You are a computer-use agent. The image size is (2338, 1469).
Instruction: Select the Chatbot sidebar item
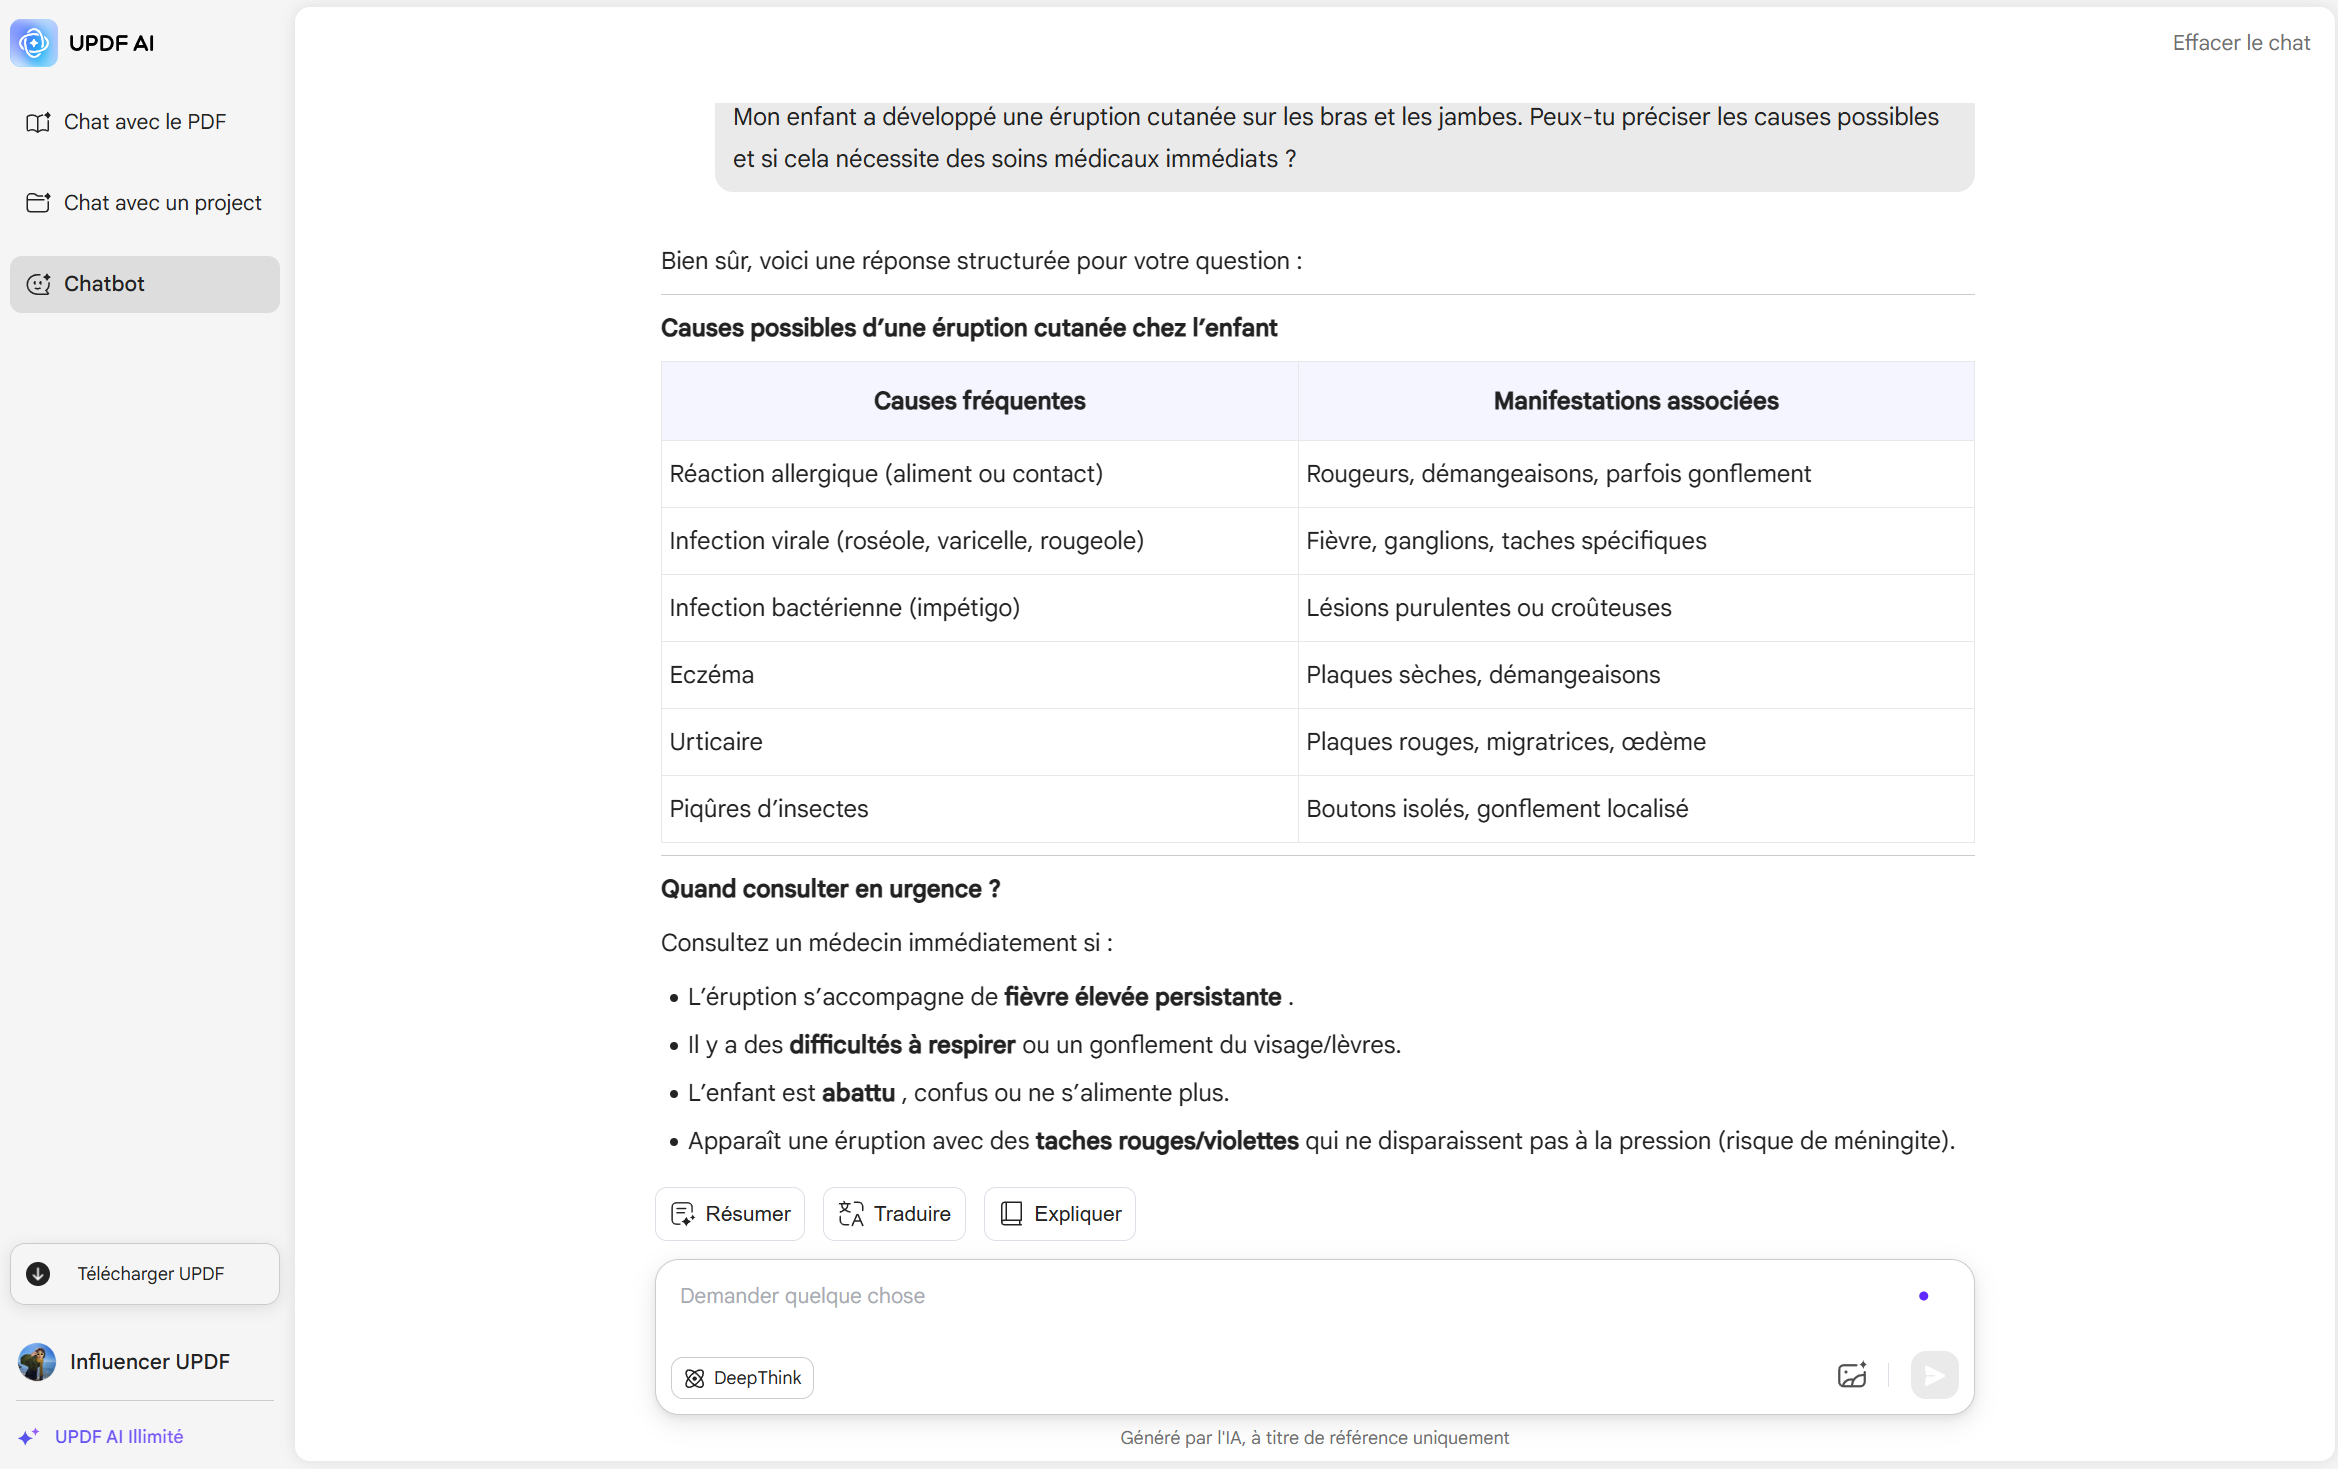(145, 284)
